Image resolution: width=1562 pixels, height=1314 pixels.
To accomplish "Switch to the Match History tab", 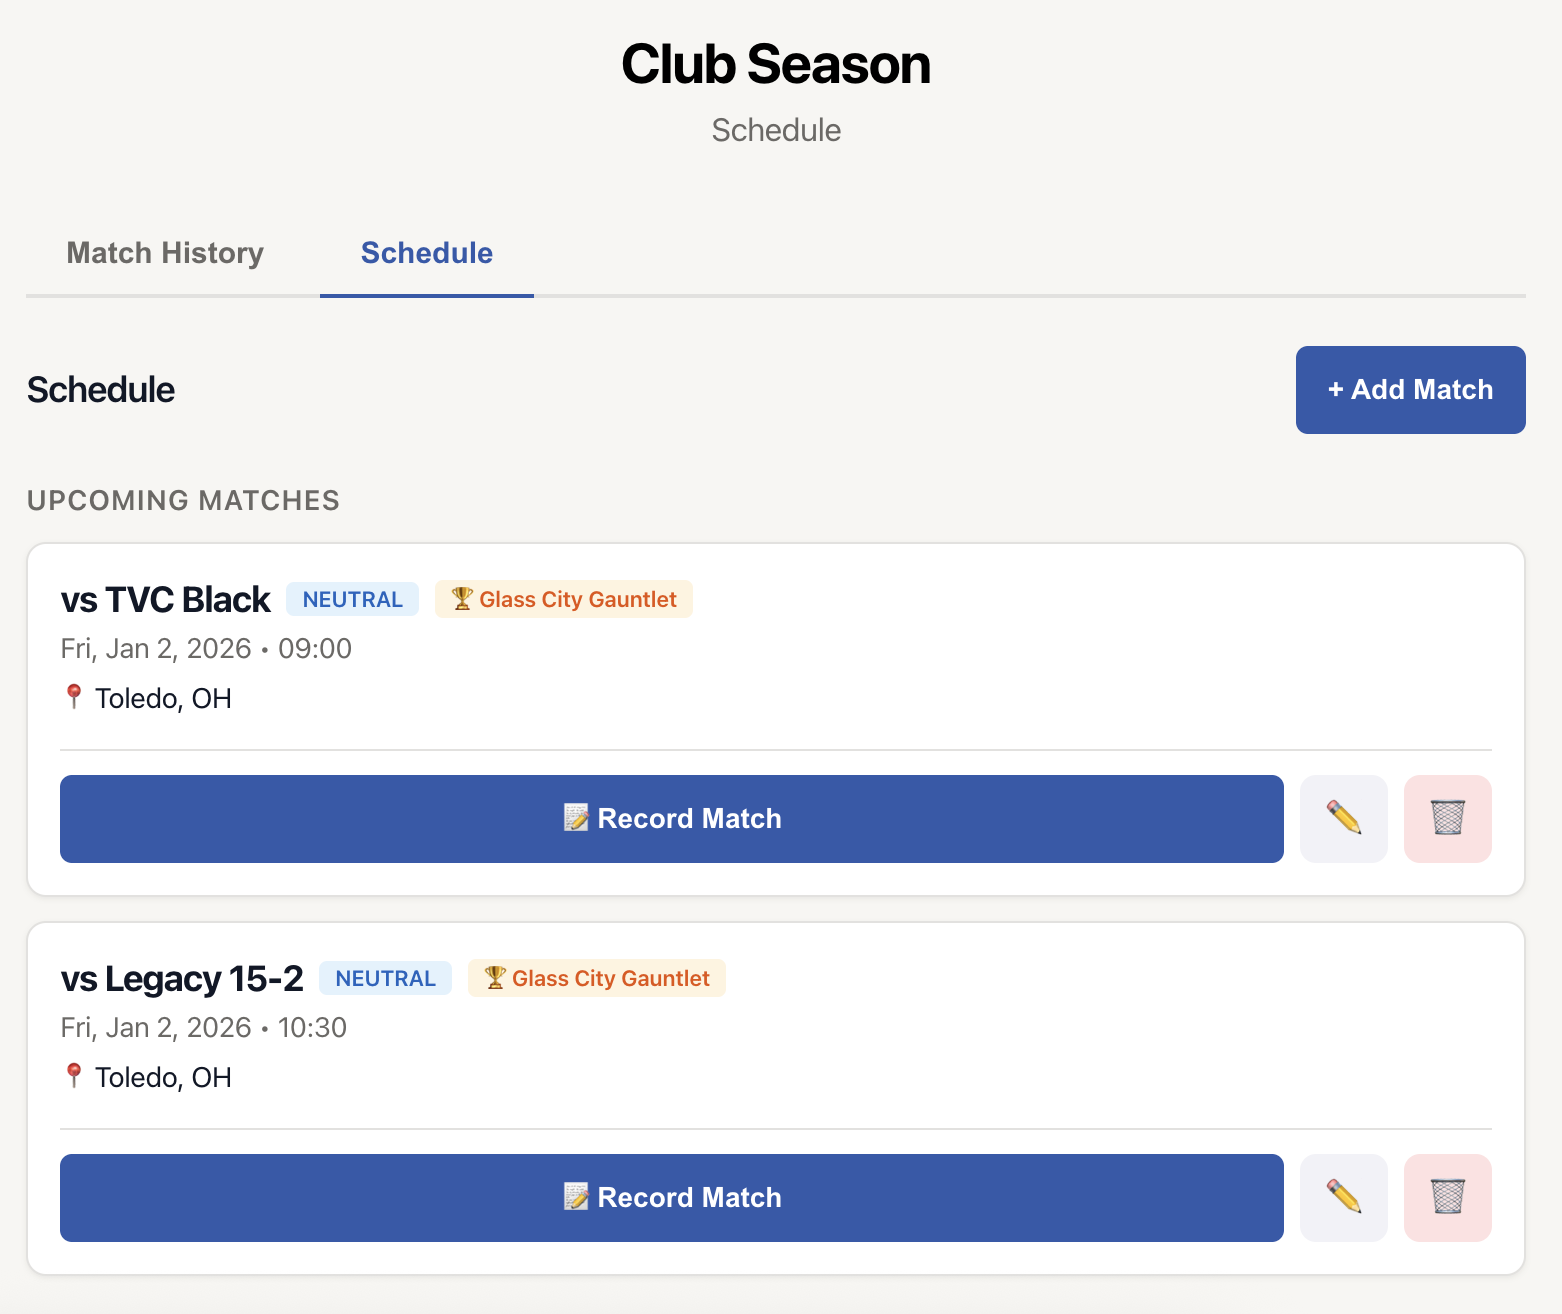I will click(165, 253).
